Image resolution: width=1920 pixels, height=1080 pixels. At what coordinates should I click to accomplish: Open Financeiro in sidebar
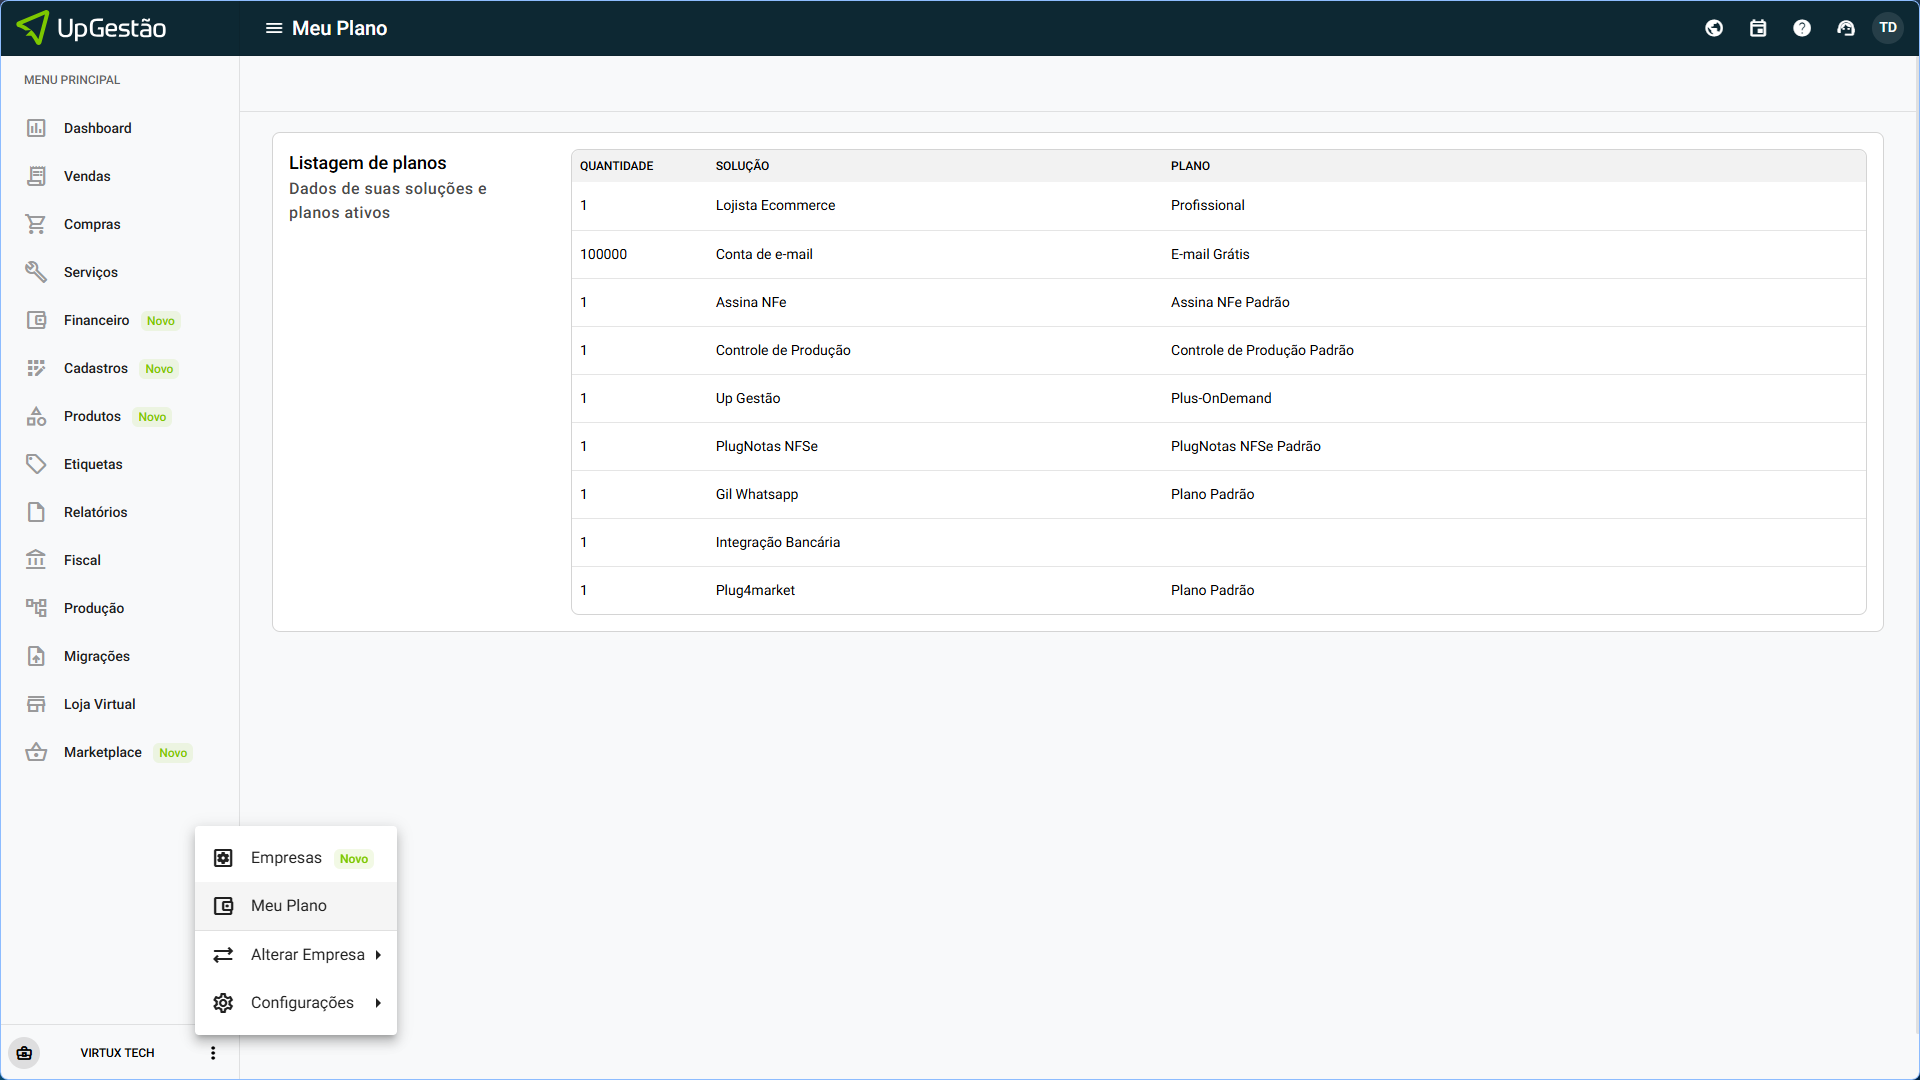coord(96,320)
